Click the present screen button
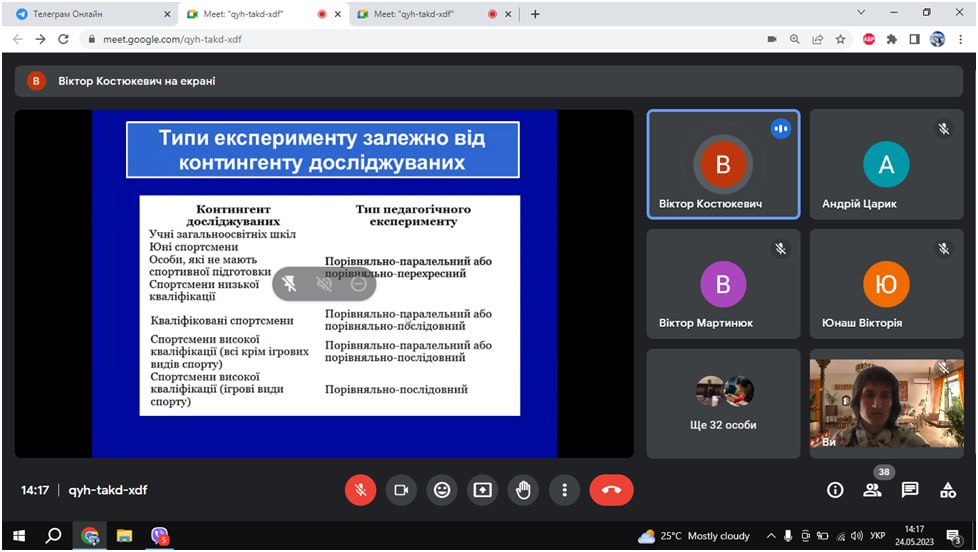This screenshot has height=552, width=978. pyautogui.click(x=483, y=490)
